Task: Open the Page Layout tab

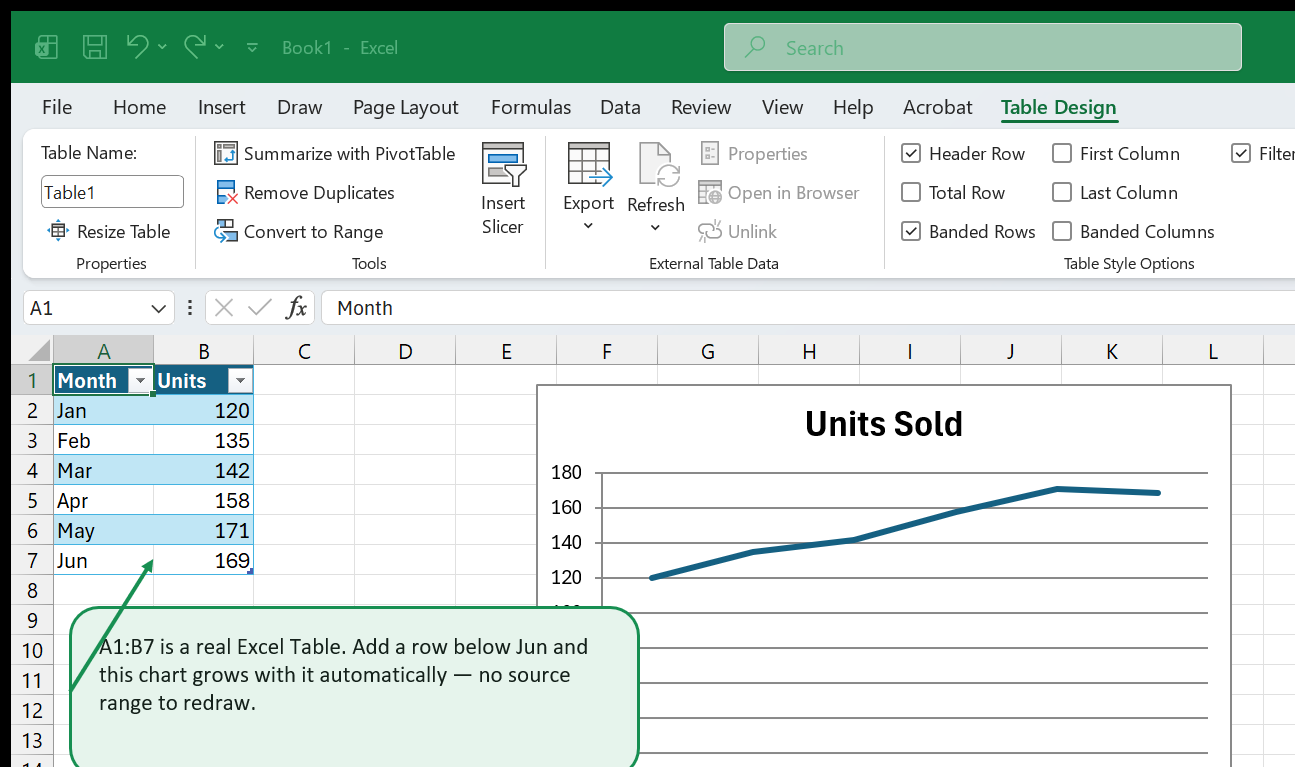Action: coord(406,107)
